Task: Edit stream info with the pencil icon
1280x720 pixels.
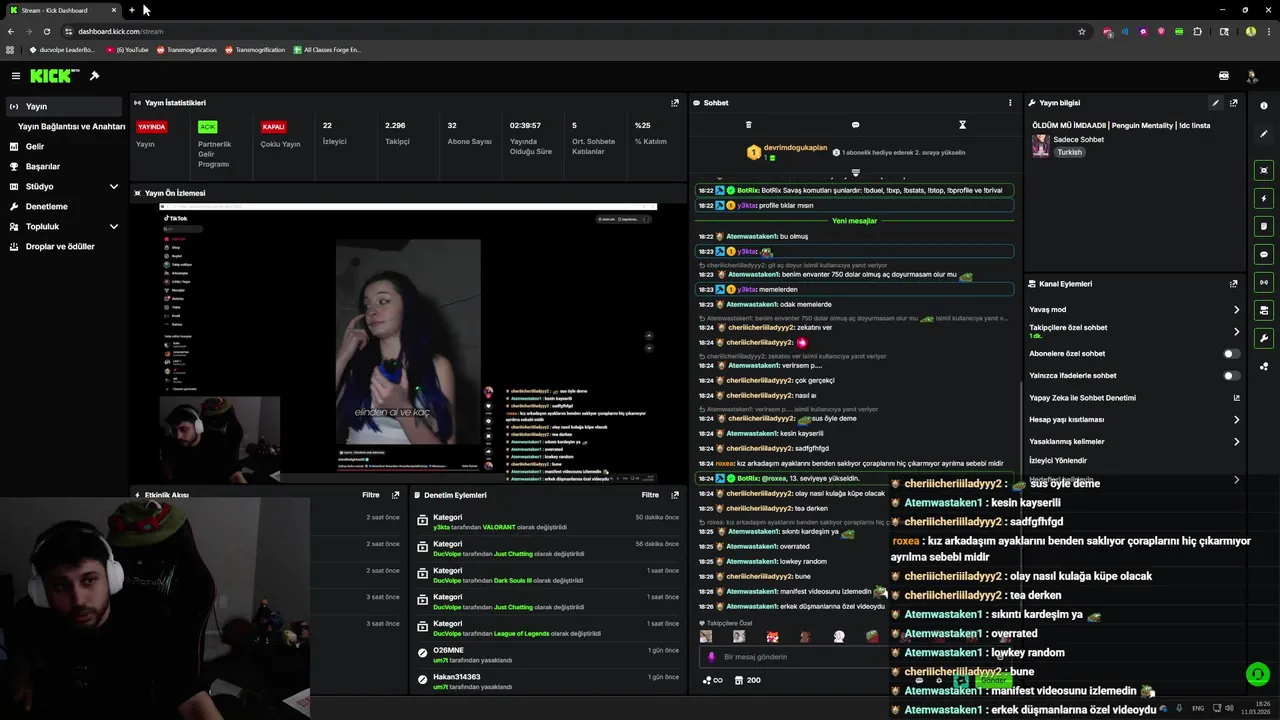Action: pos(1216,103)
